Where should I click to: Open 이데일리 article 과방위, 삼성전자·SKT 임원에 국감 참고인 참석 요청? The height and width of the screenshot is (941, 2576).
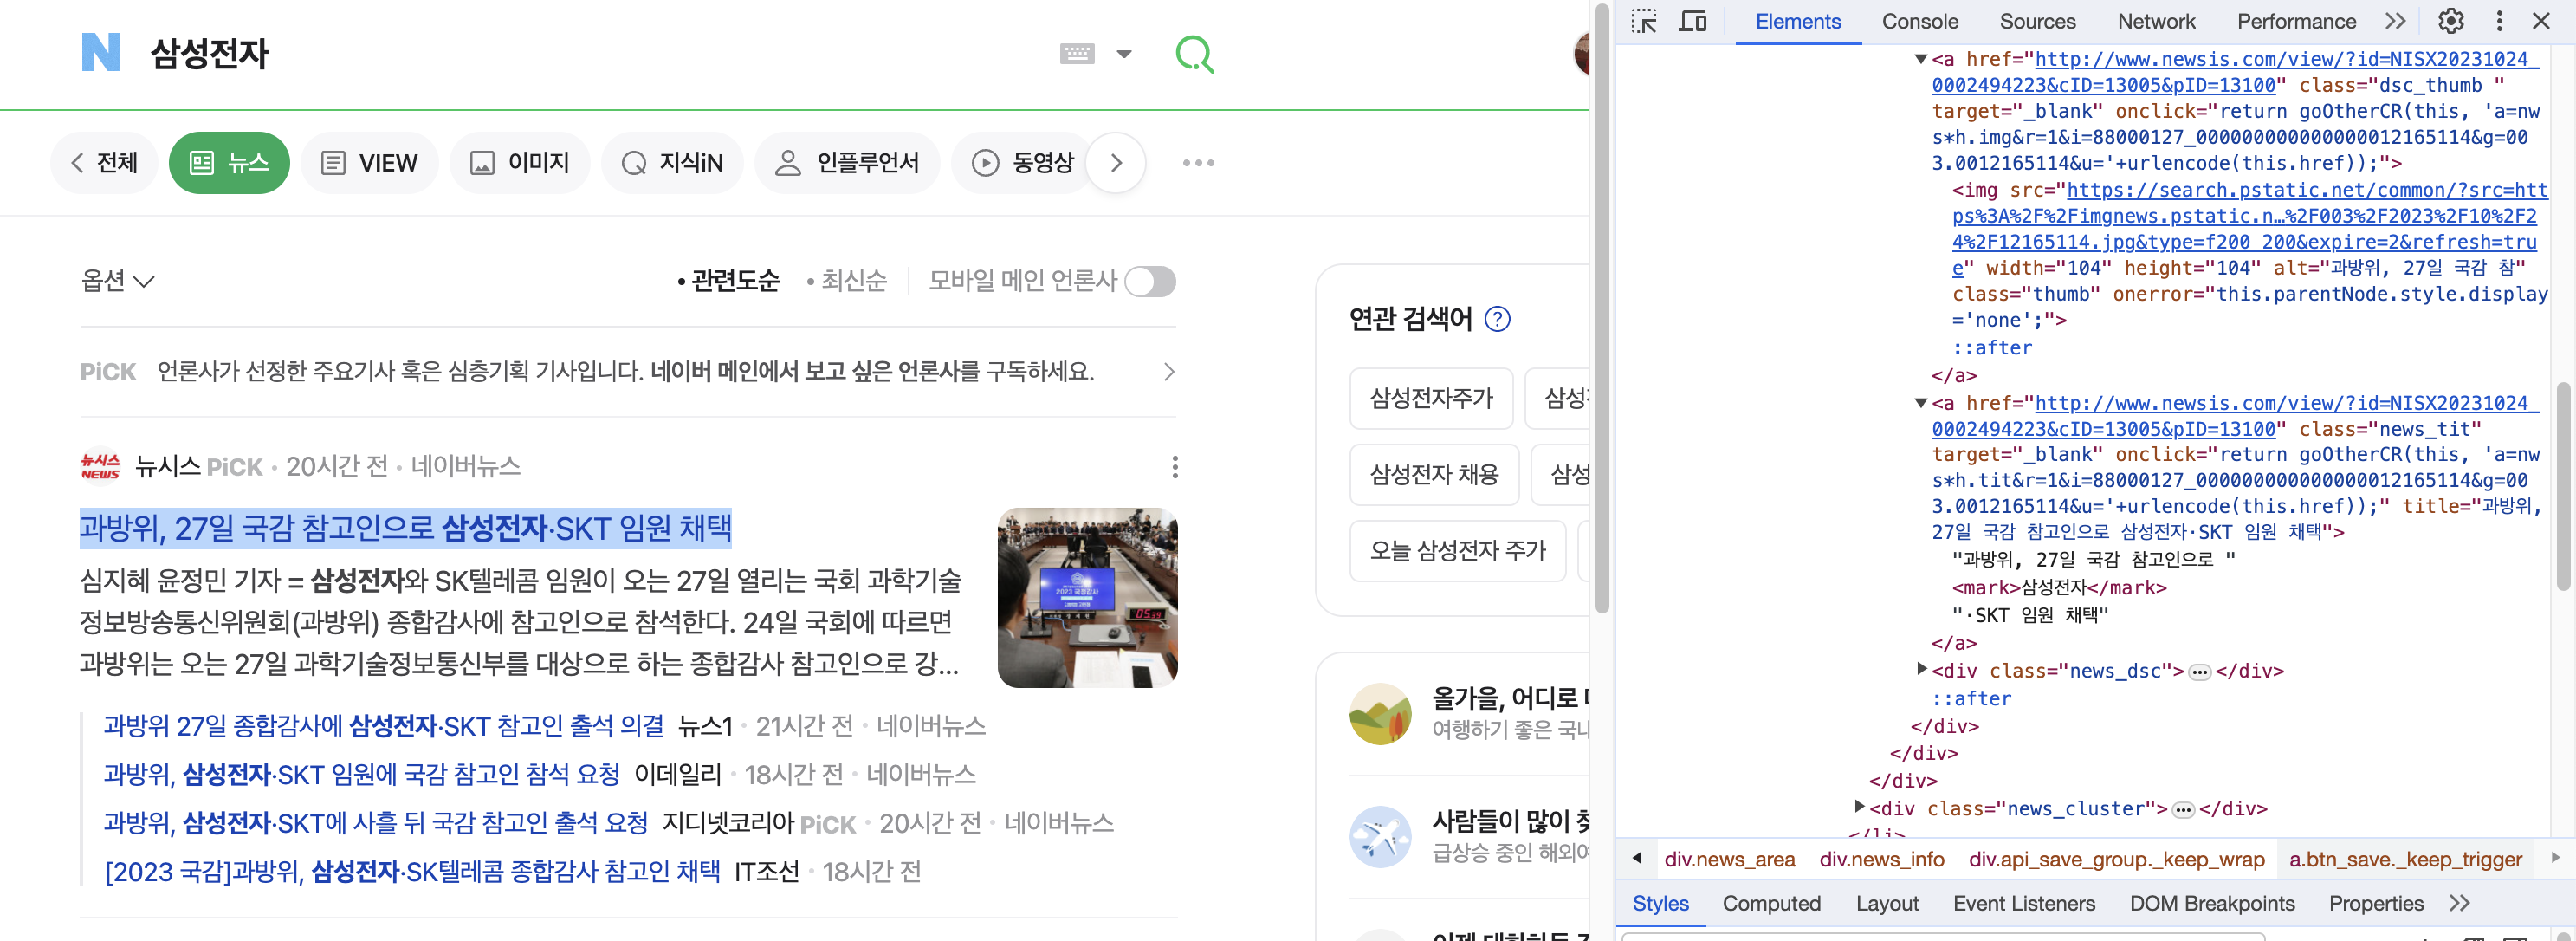(361, 774)
